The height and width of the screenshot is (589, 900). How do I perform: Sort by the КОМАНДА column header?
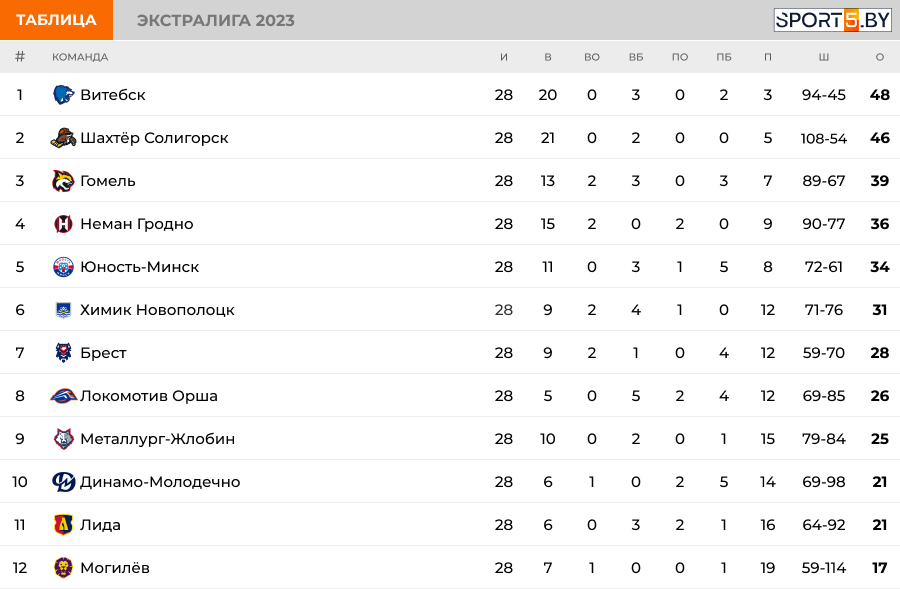point(80,57)
